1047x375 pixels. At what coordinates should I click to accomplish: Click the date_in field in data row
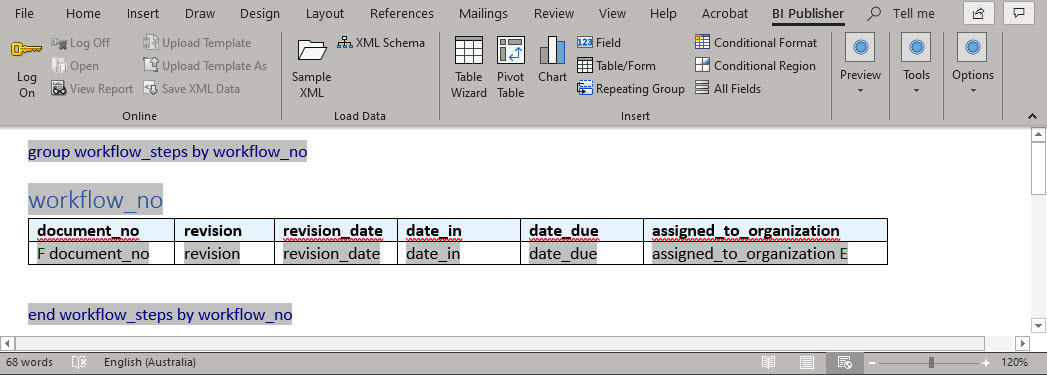pos(433,254)
